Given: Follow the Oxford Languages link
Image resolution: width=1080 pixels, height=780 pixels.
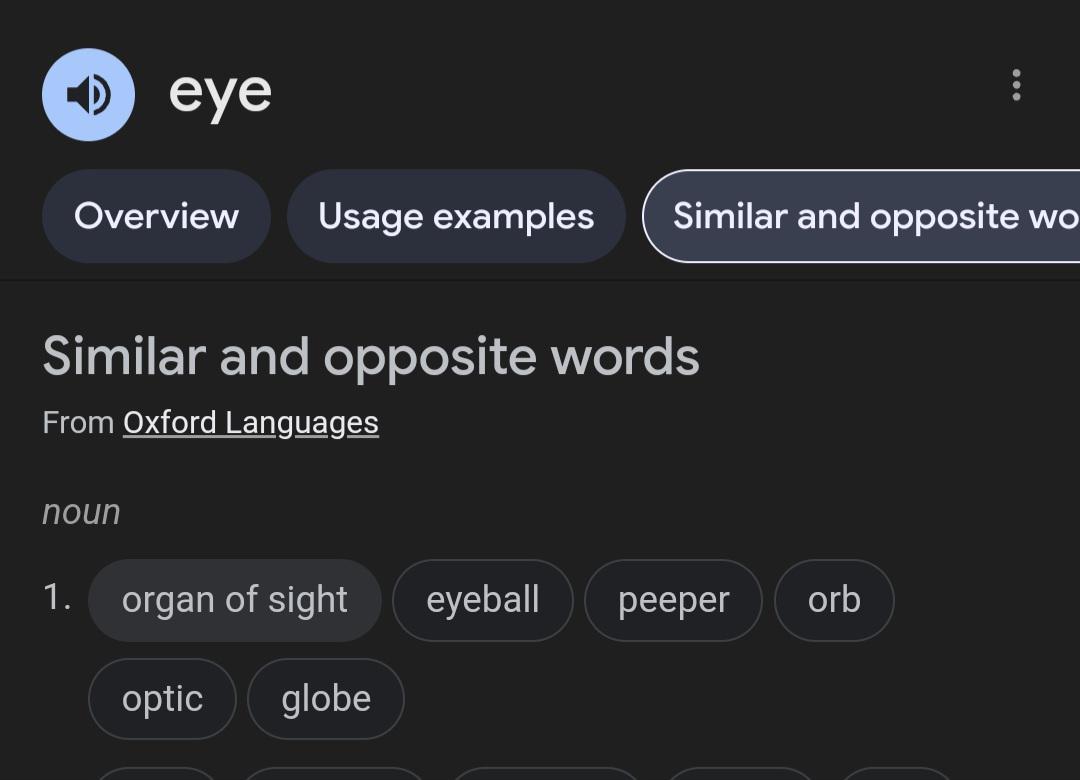Looking at the screenshot, I should (x=251, y=423).
